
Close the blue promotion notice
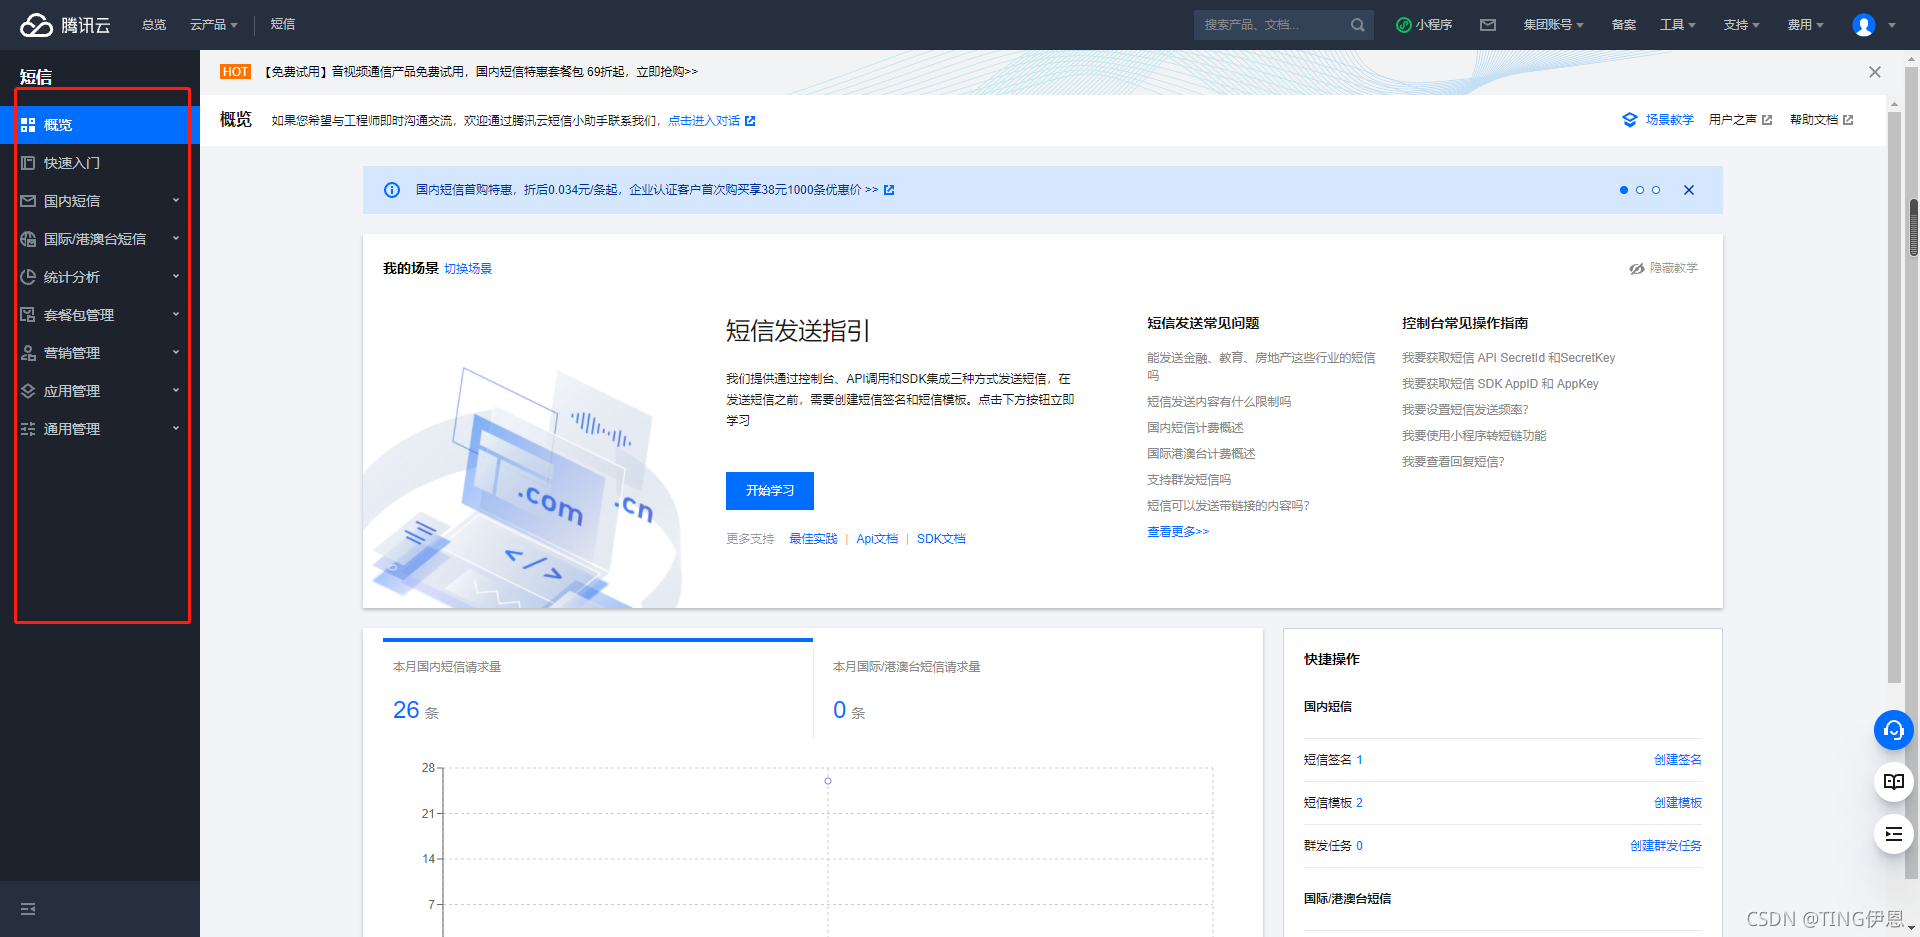(1689, 190)
